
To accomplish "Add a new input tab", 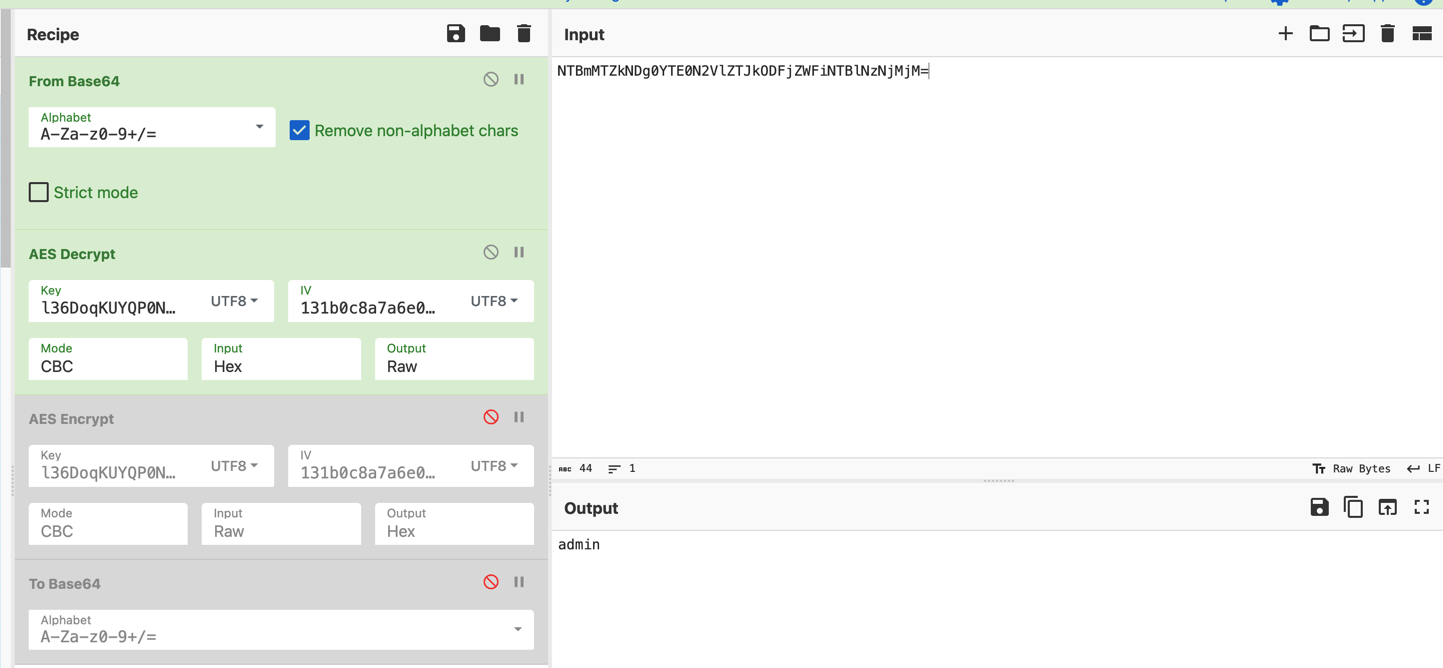I will [x=1285, y=34].
